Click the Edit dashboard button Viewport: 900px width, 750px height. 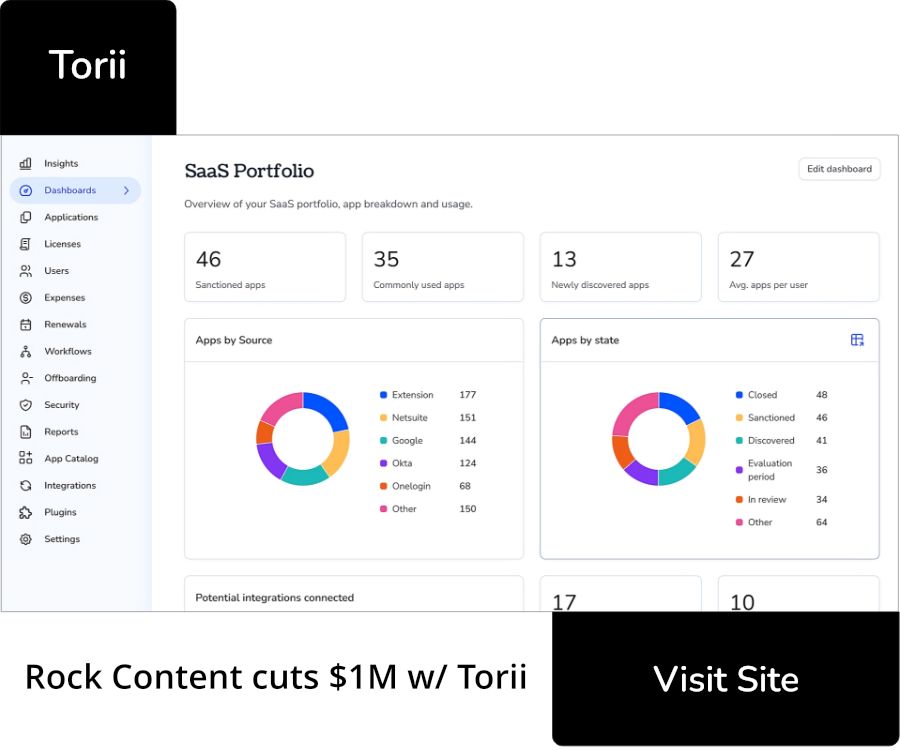839,169
